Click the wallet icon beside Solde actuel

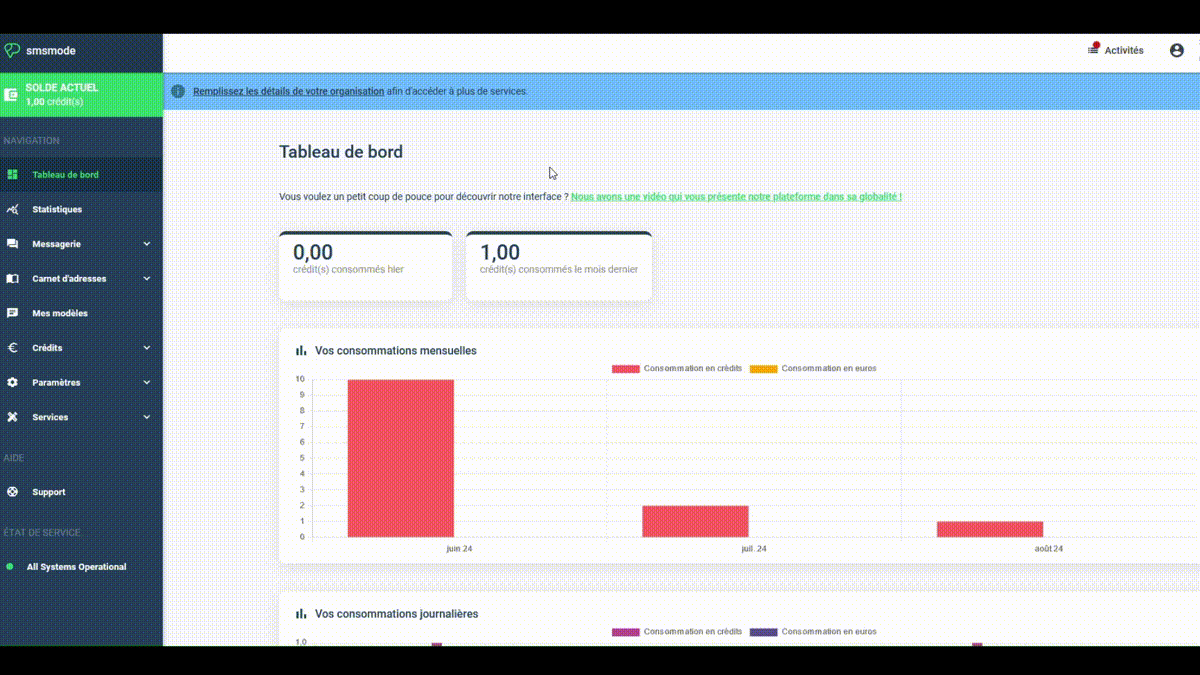(11, 95)
